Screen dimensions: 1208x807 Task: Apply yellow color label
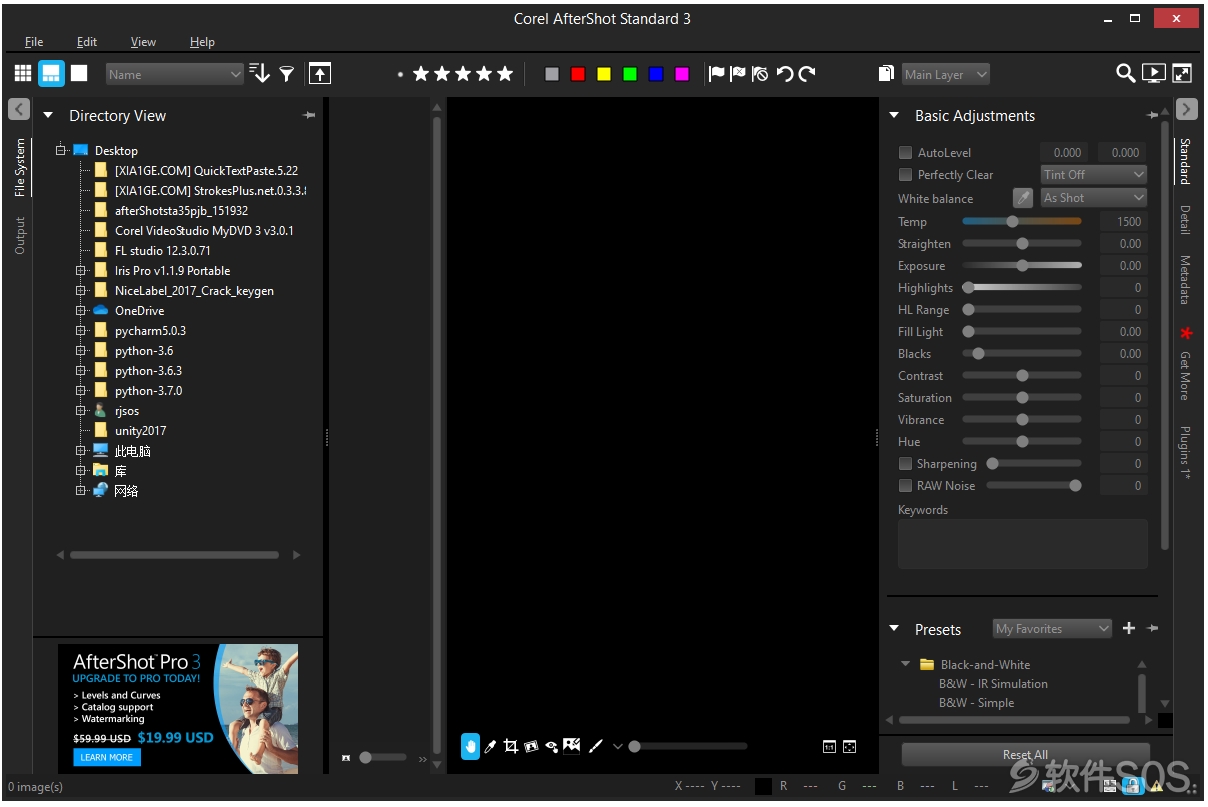pos(603,74)
